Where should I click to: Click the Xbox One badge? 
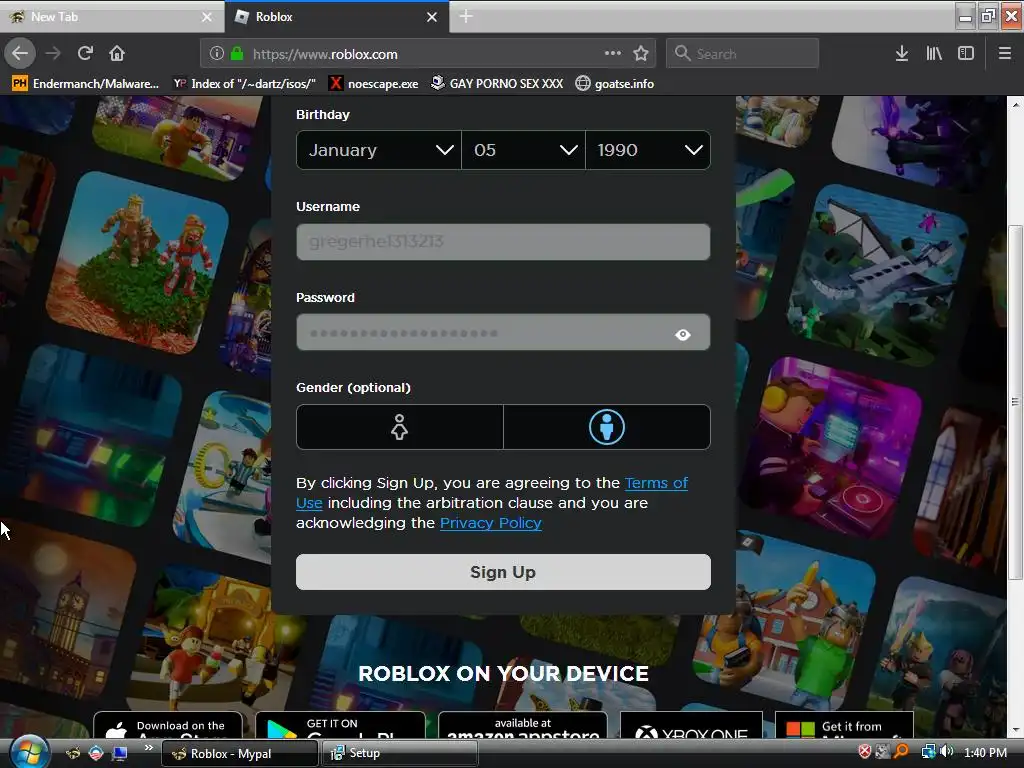691,726
